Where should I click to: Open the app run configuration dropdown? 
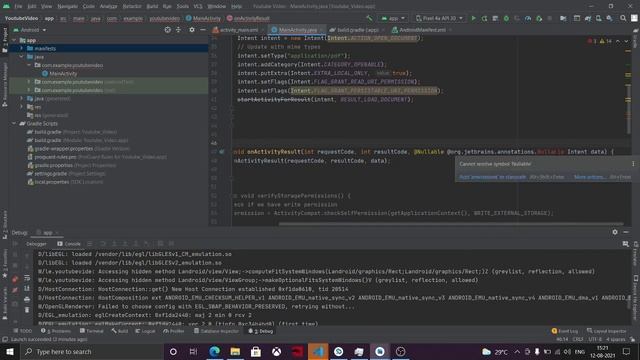coord(393,18)
